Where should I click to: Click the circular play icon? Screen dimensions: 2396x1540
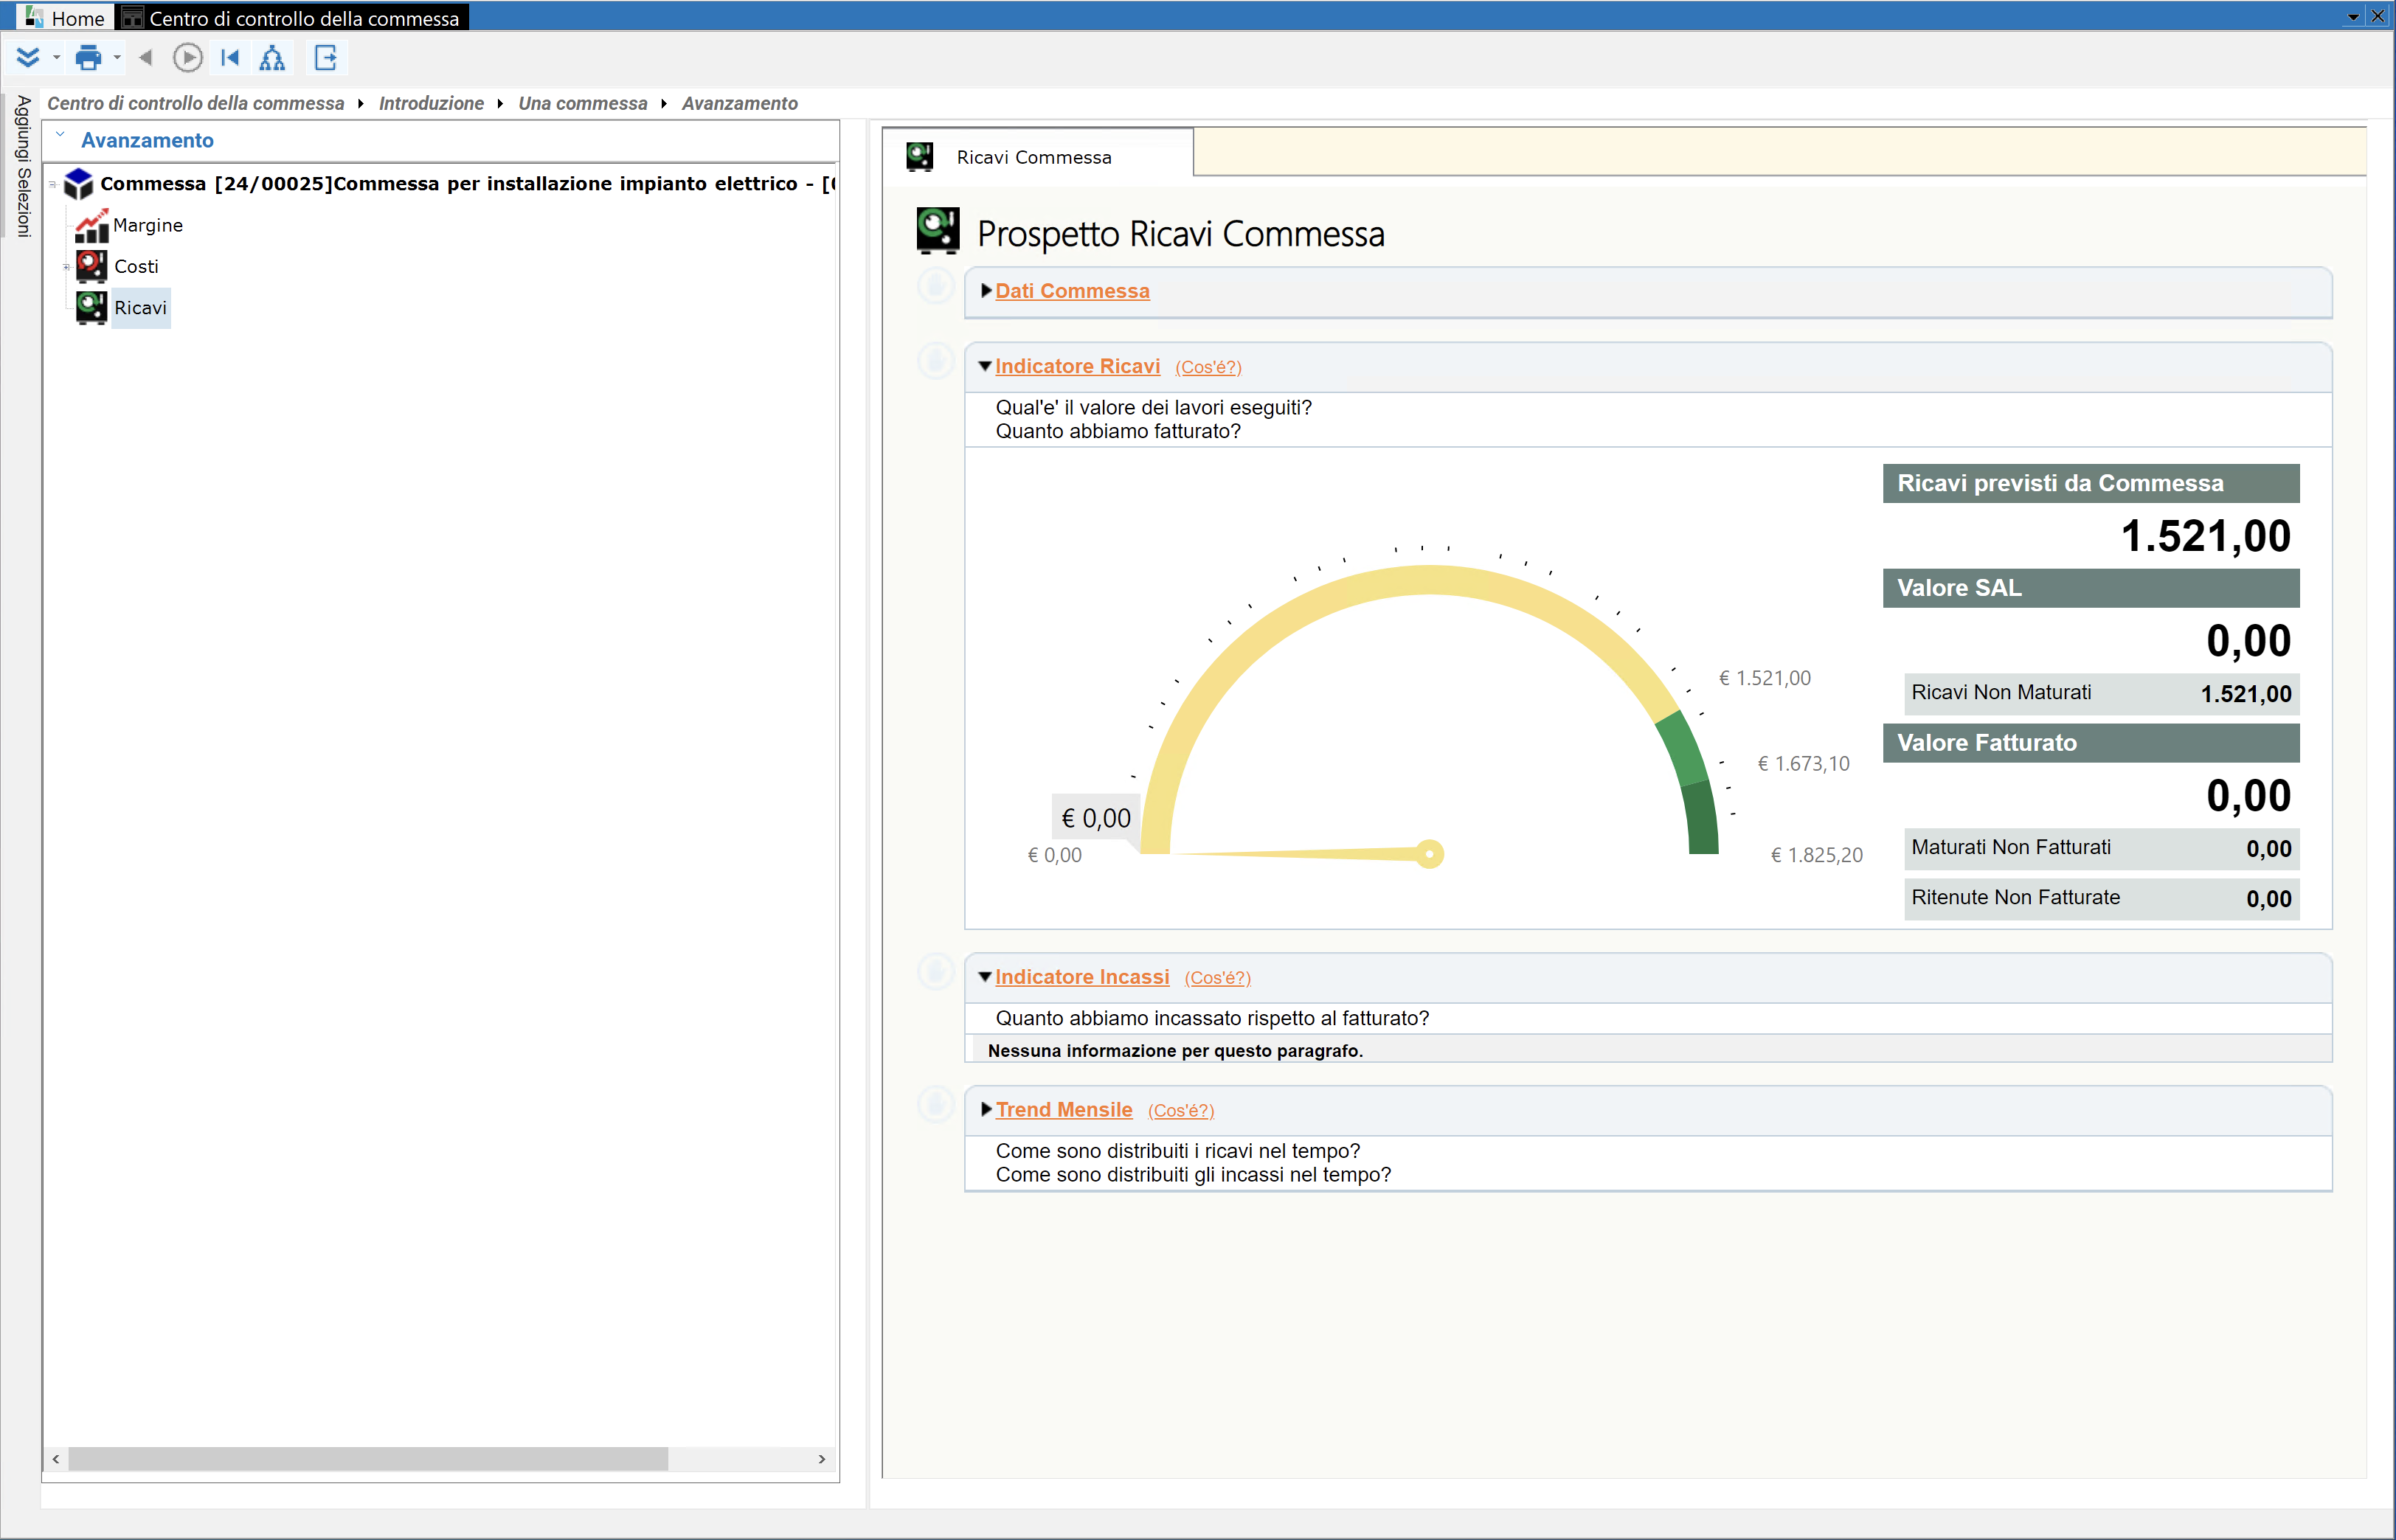click(187, 58)
